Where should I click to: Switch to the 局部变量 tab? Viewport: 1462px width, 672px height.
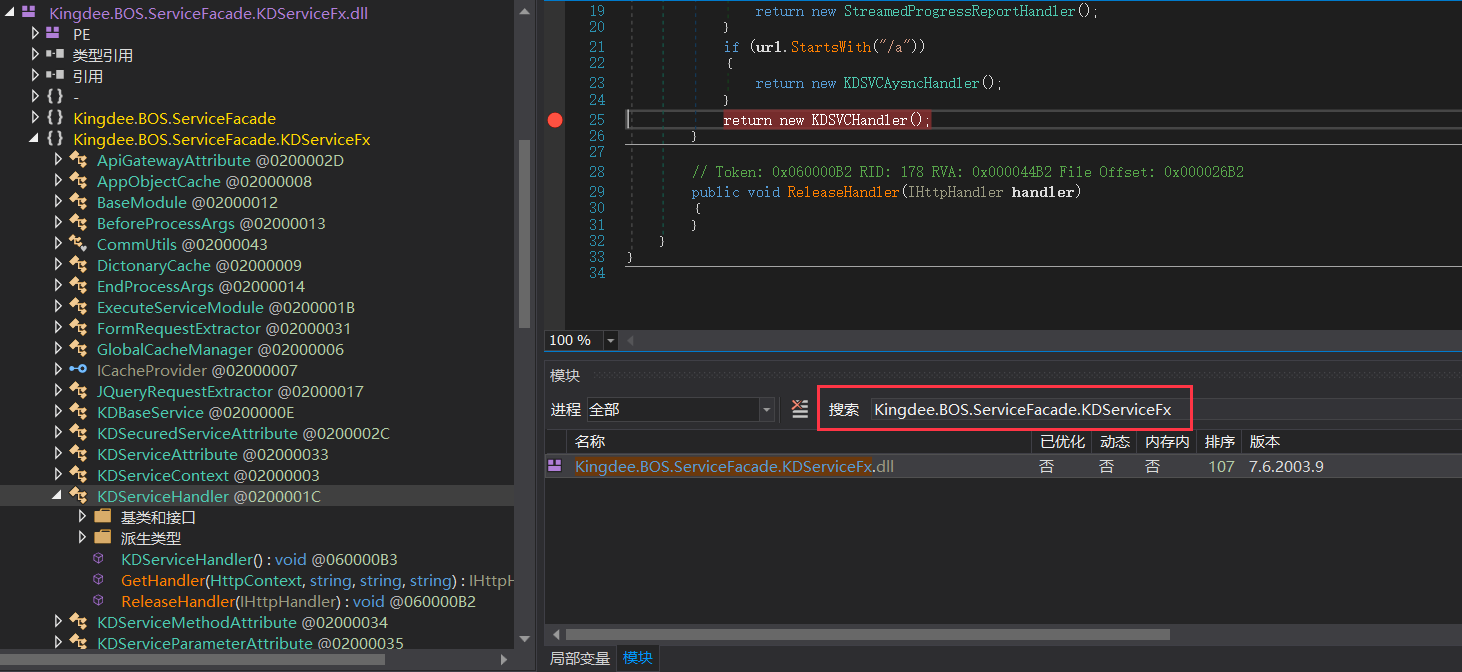(579, 658)
